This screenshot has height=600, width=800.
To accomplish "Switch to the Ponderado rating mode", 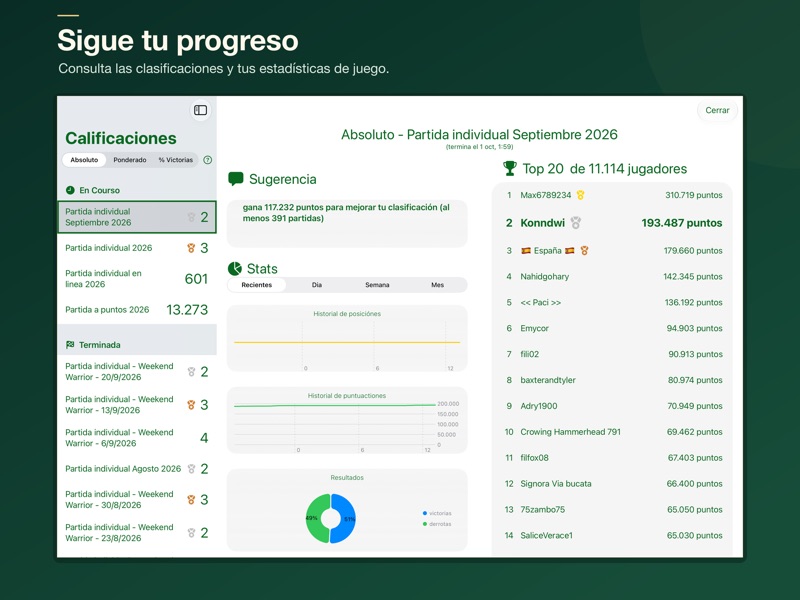I will pyautogui.click(x=130, y=160).
